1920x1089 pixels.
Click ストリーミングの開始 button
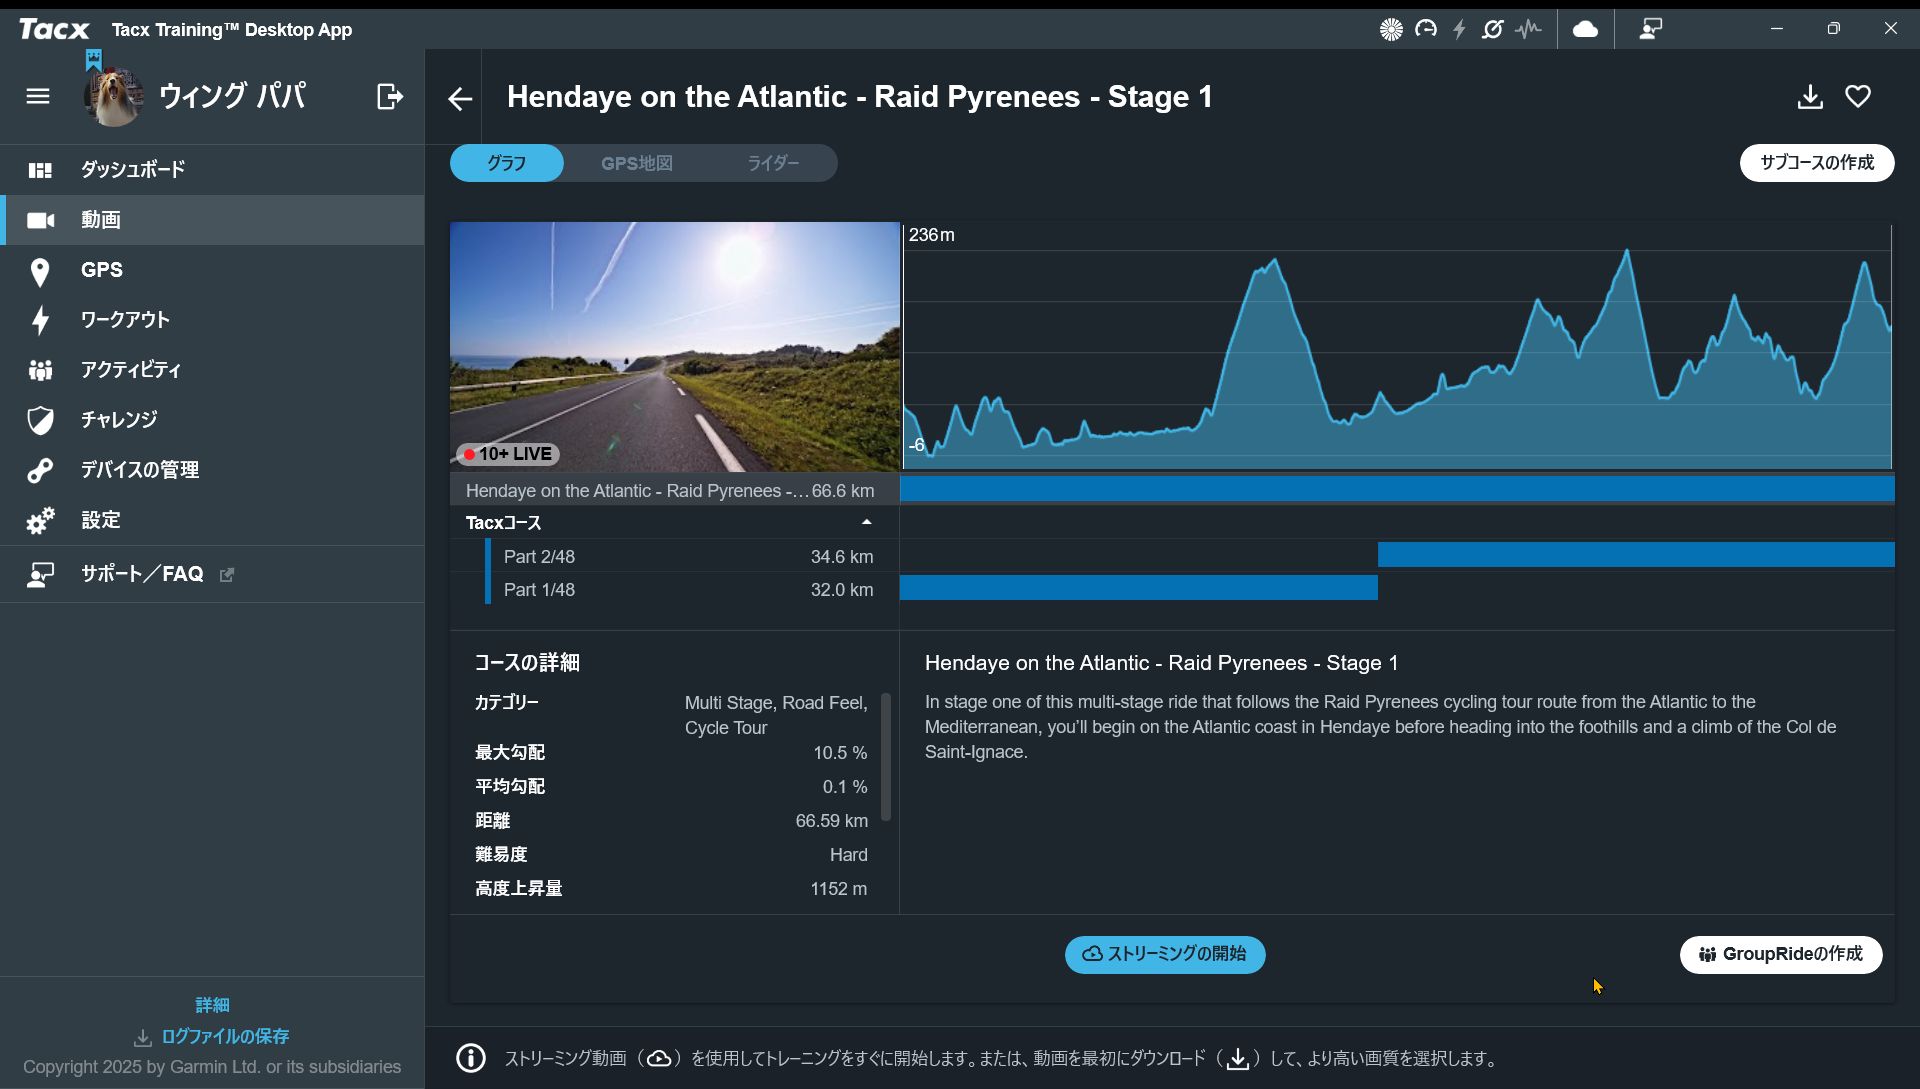(x=1165, y=955)
